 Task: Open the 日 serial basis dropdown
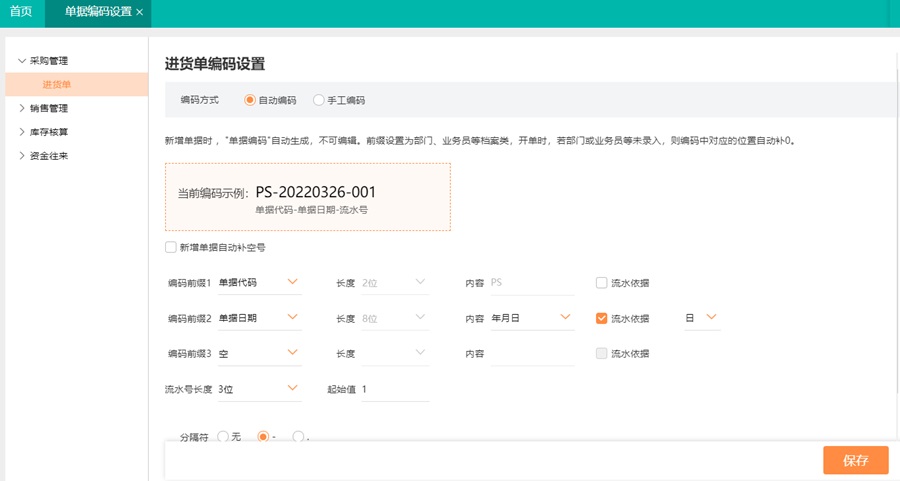pyautogui.click(x=702, y=318)
